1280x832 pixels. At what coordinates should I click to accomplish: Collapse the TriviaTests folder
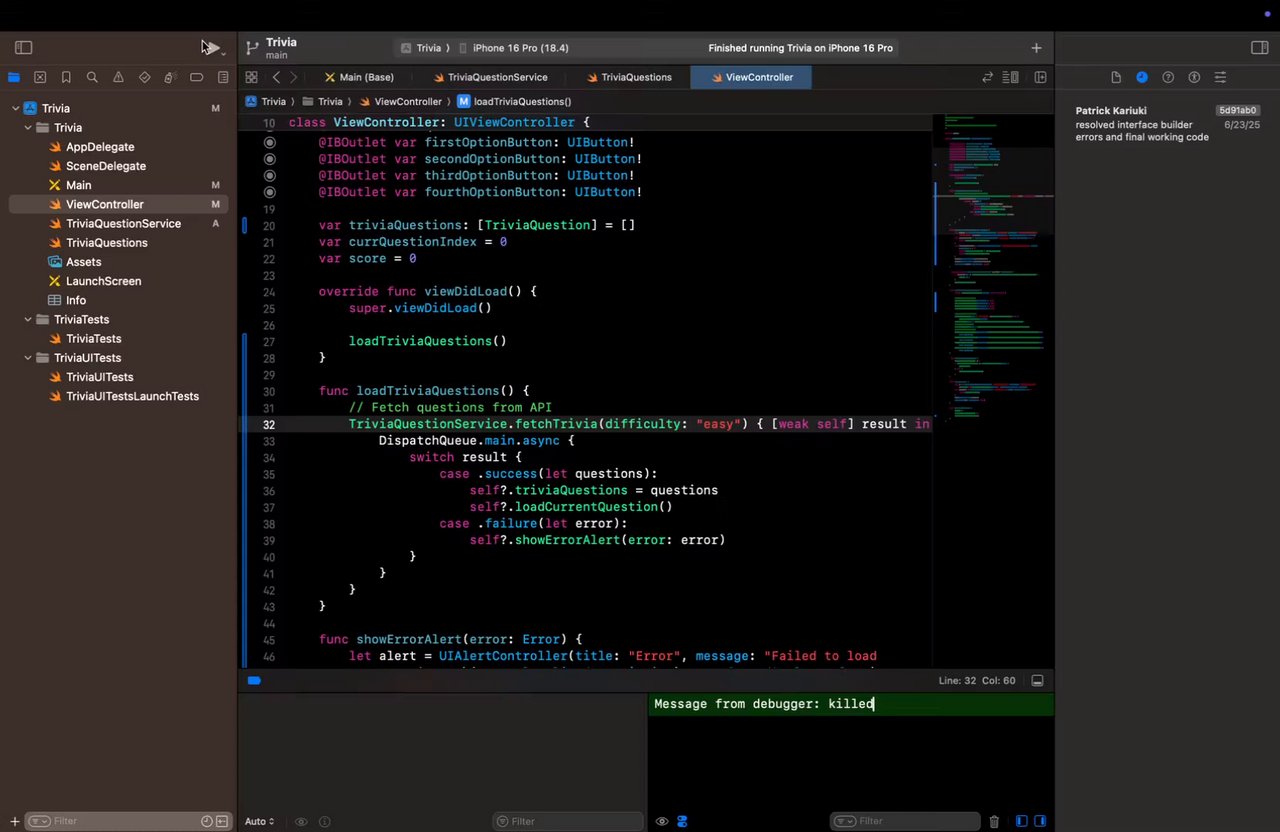pos(29,320)
